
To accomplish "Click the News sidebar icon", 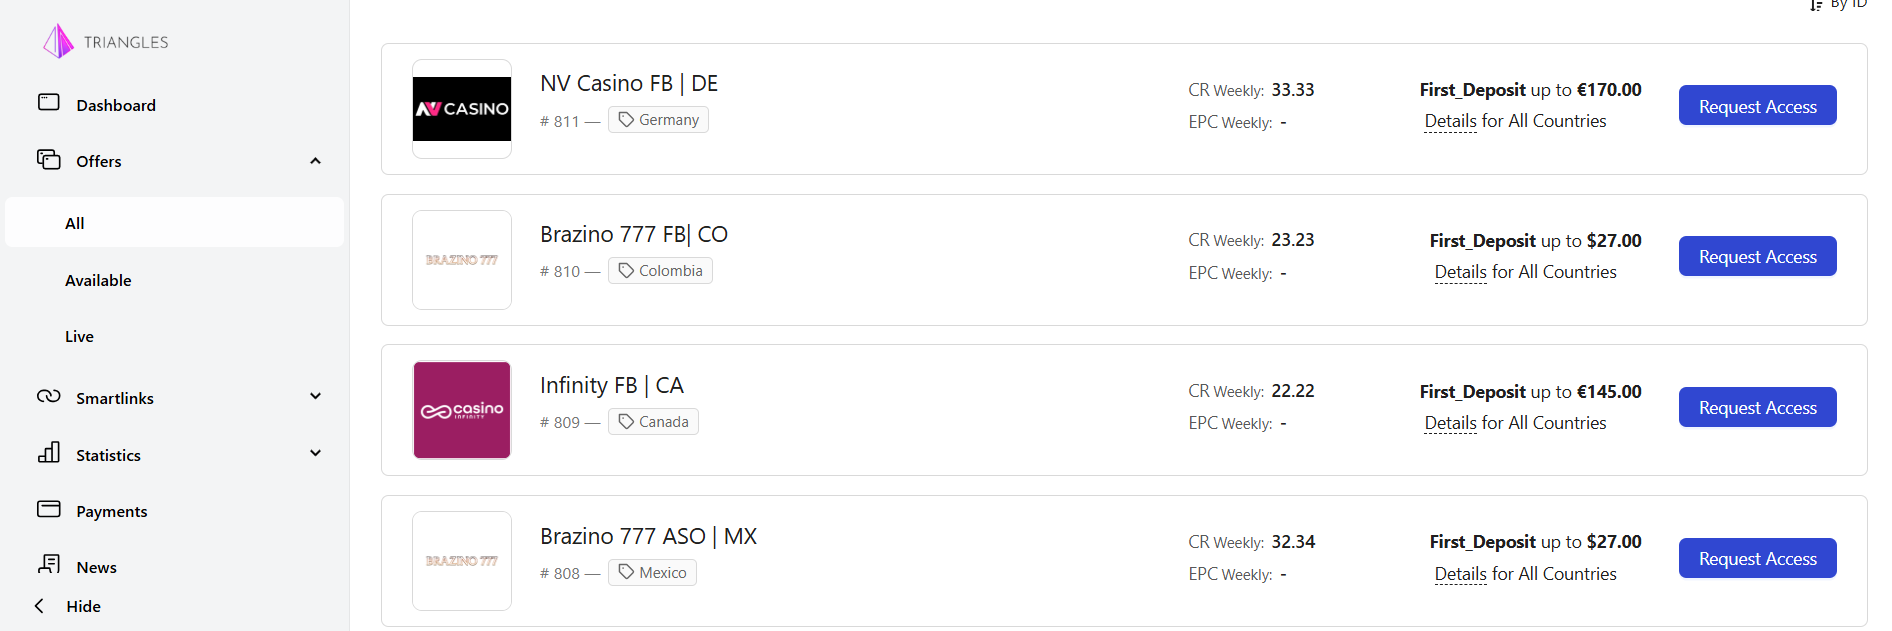I will [49, 565].
